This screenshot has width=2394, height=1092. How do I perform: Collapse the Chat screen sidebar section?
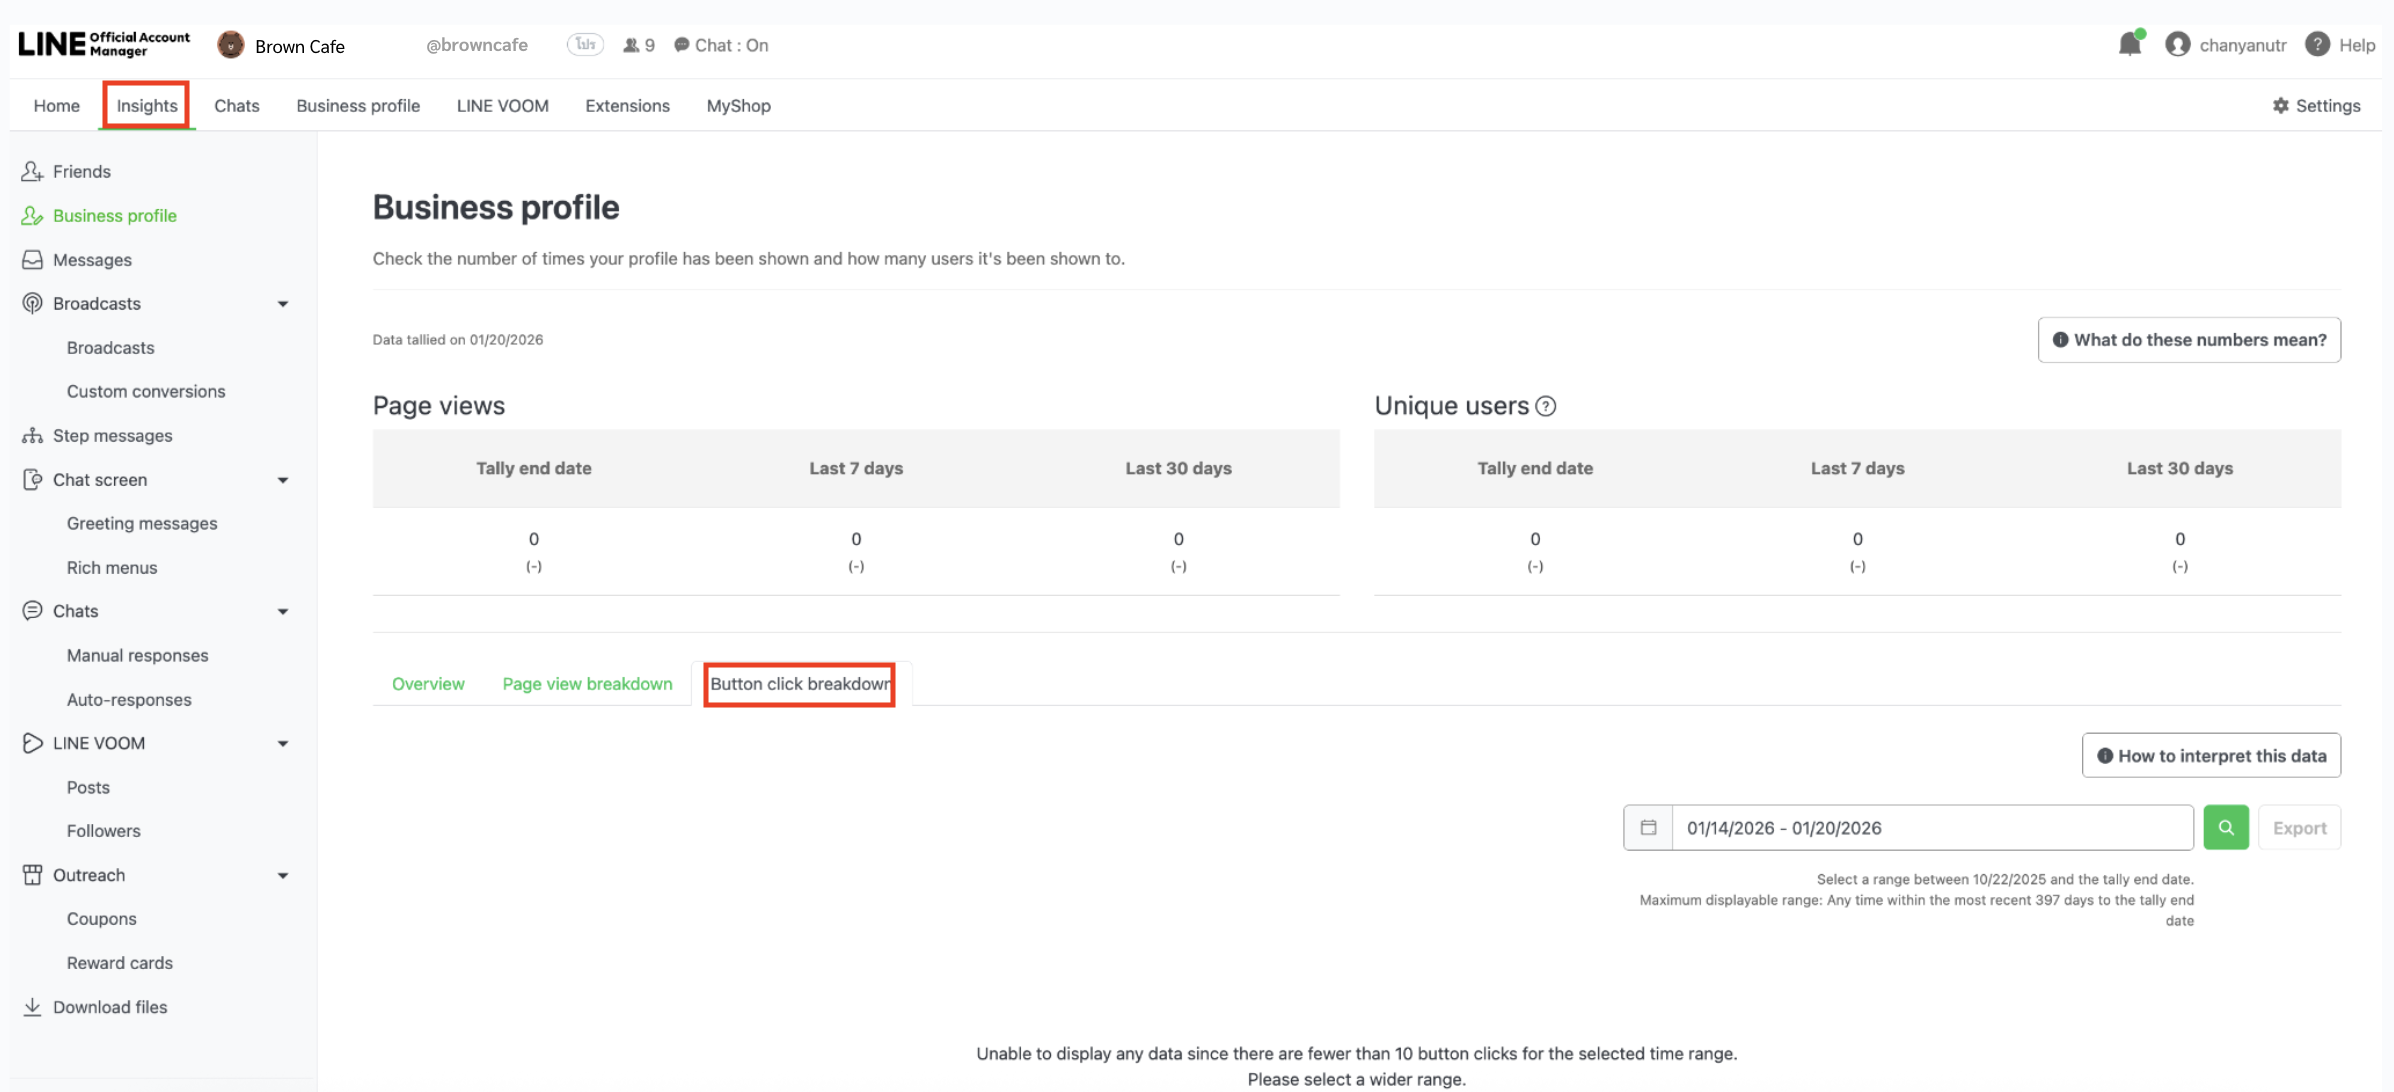pyautogui.click(x=283, y=480)
